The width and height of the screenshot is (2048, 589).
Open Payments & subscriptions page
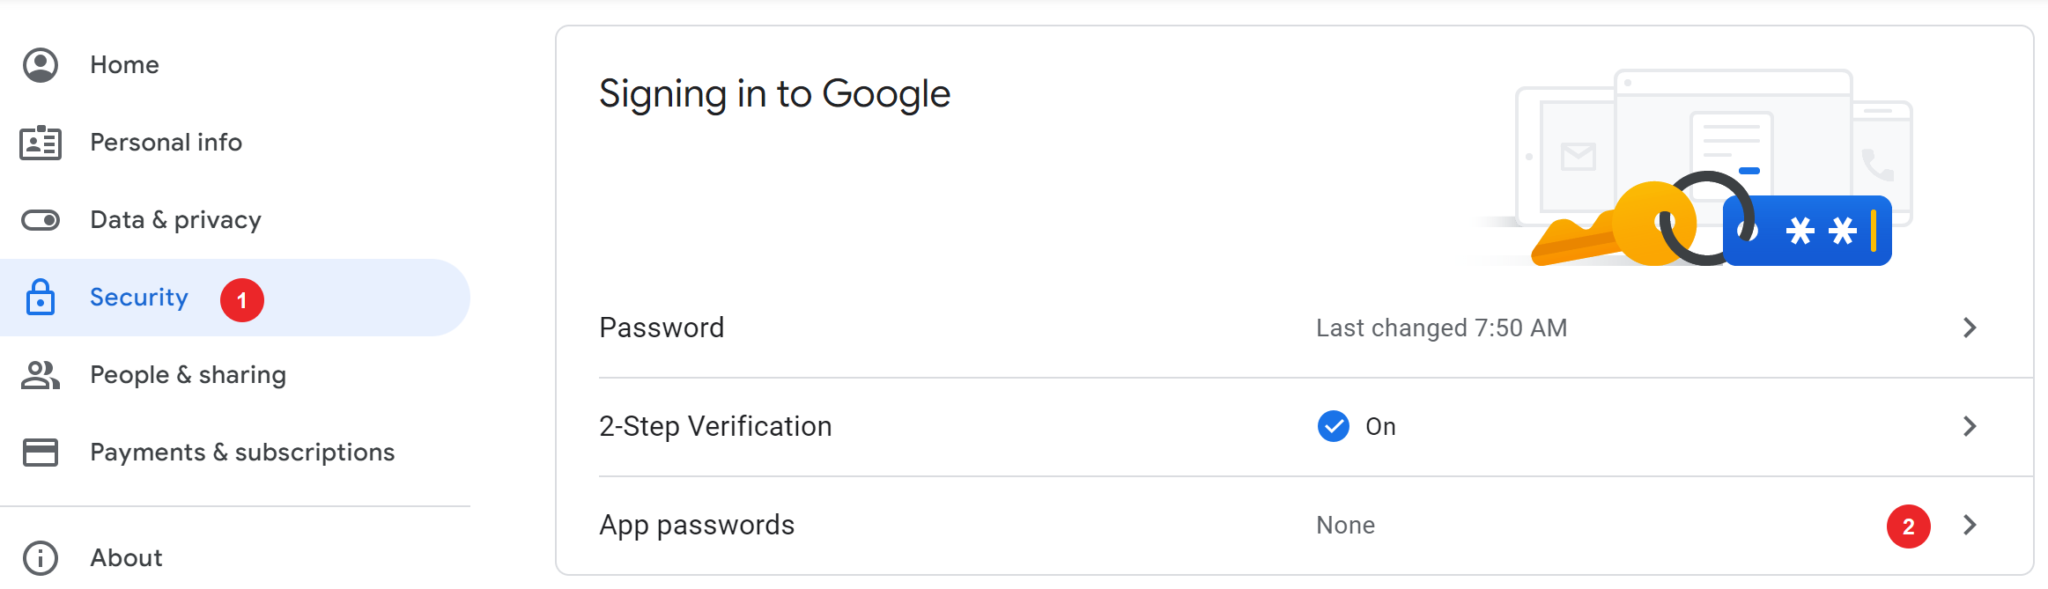(x=242, y=452)
